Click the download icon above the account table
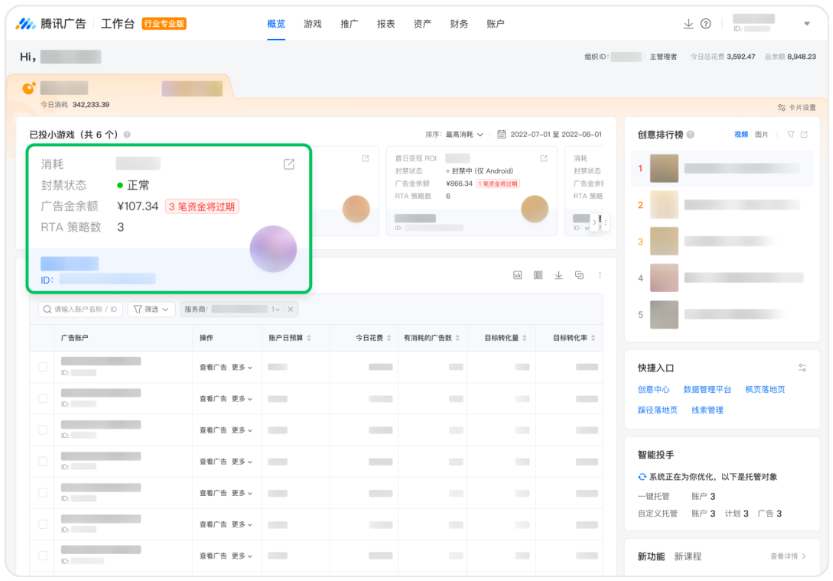Image resolution: width=833 pixels, height=581 pixels. click(x=558, y=275)
